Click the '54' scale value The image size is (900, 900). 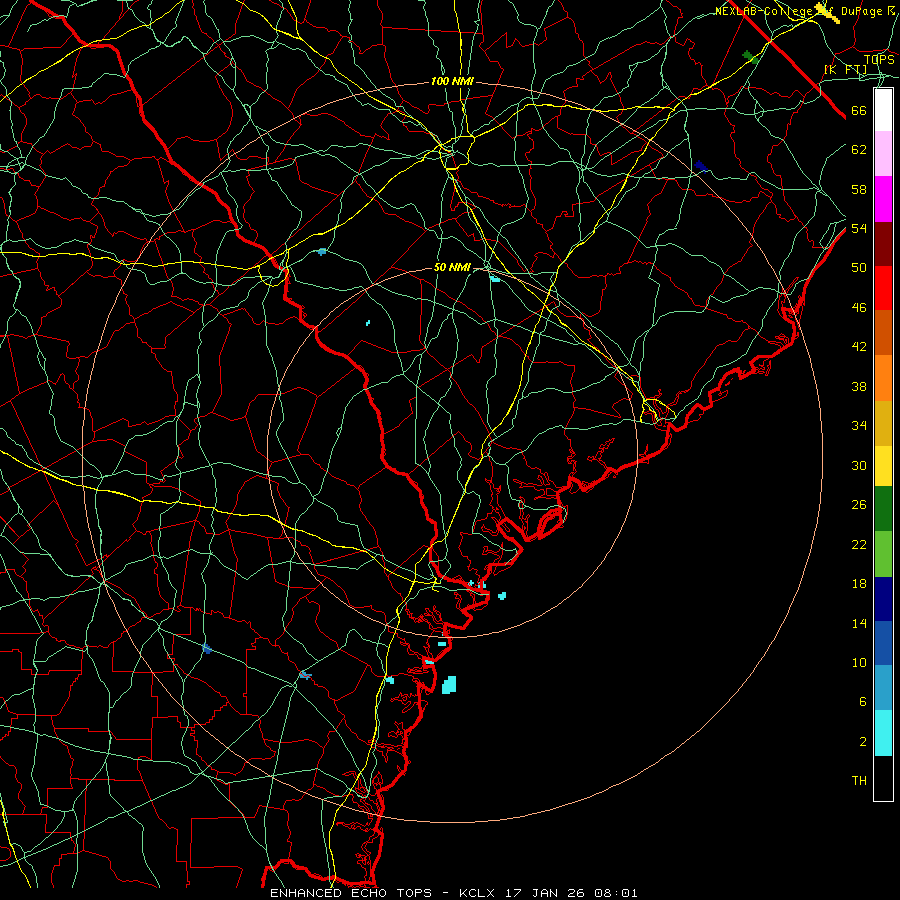[x=859, y=228]
